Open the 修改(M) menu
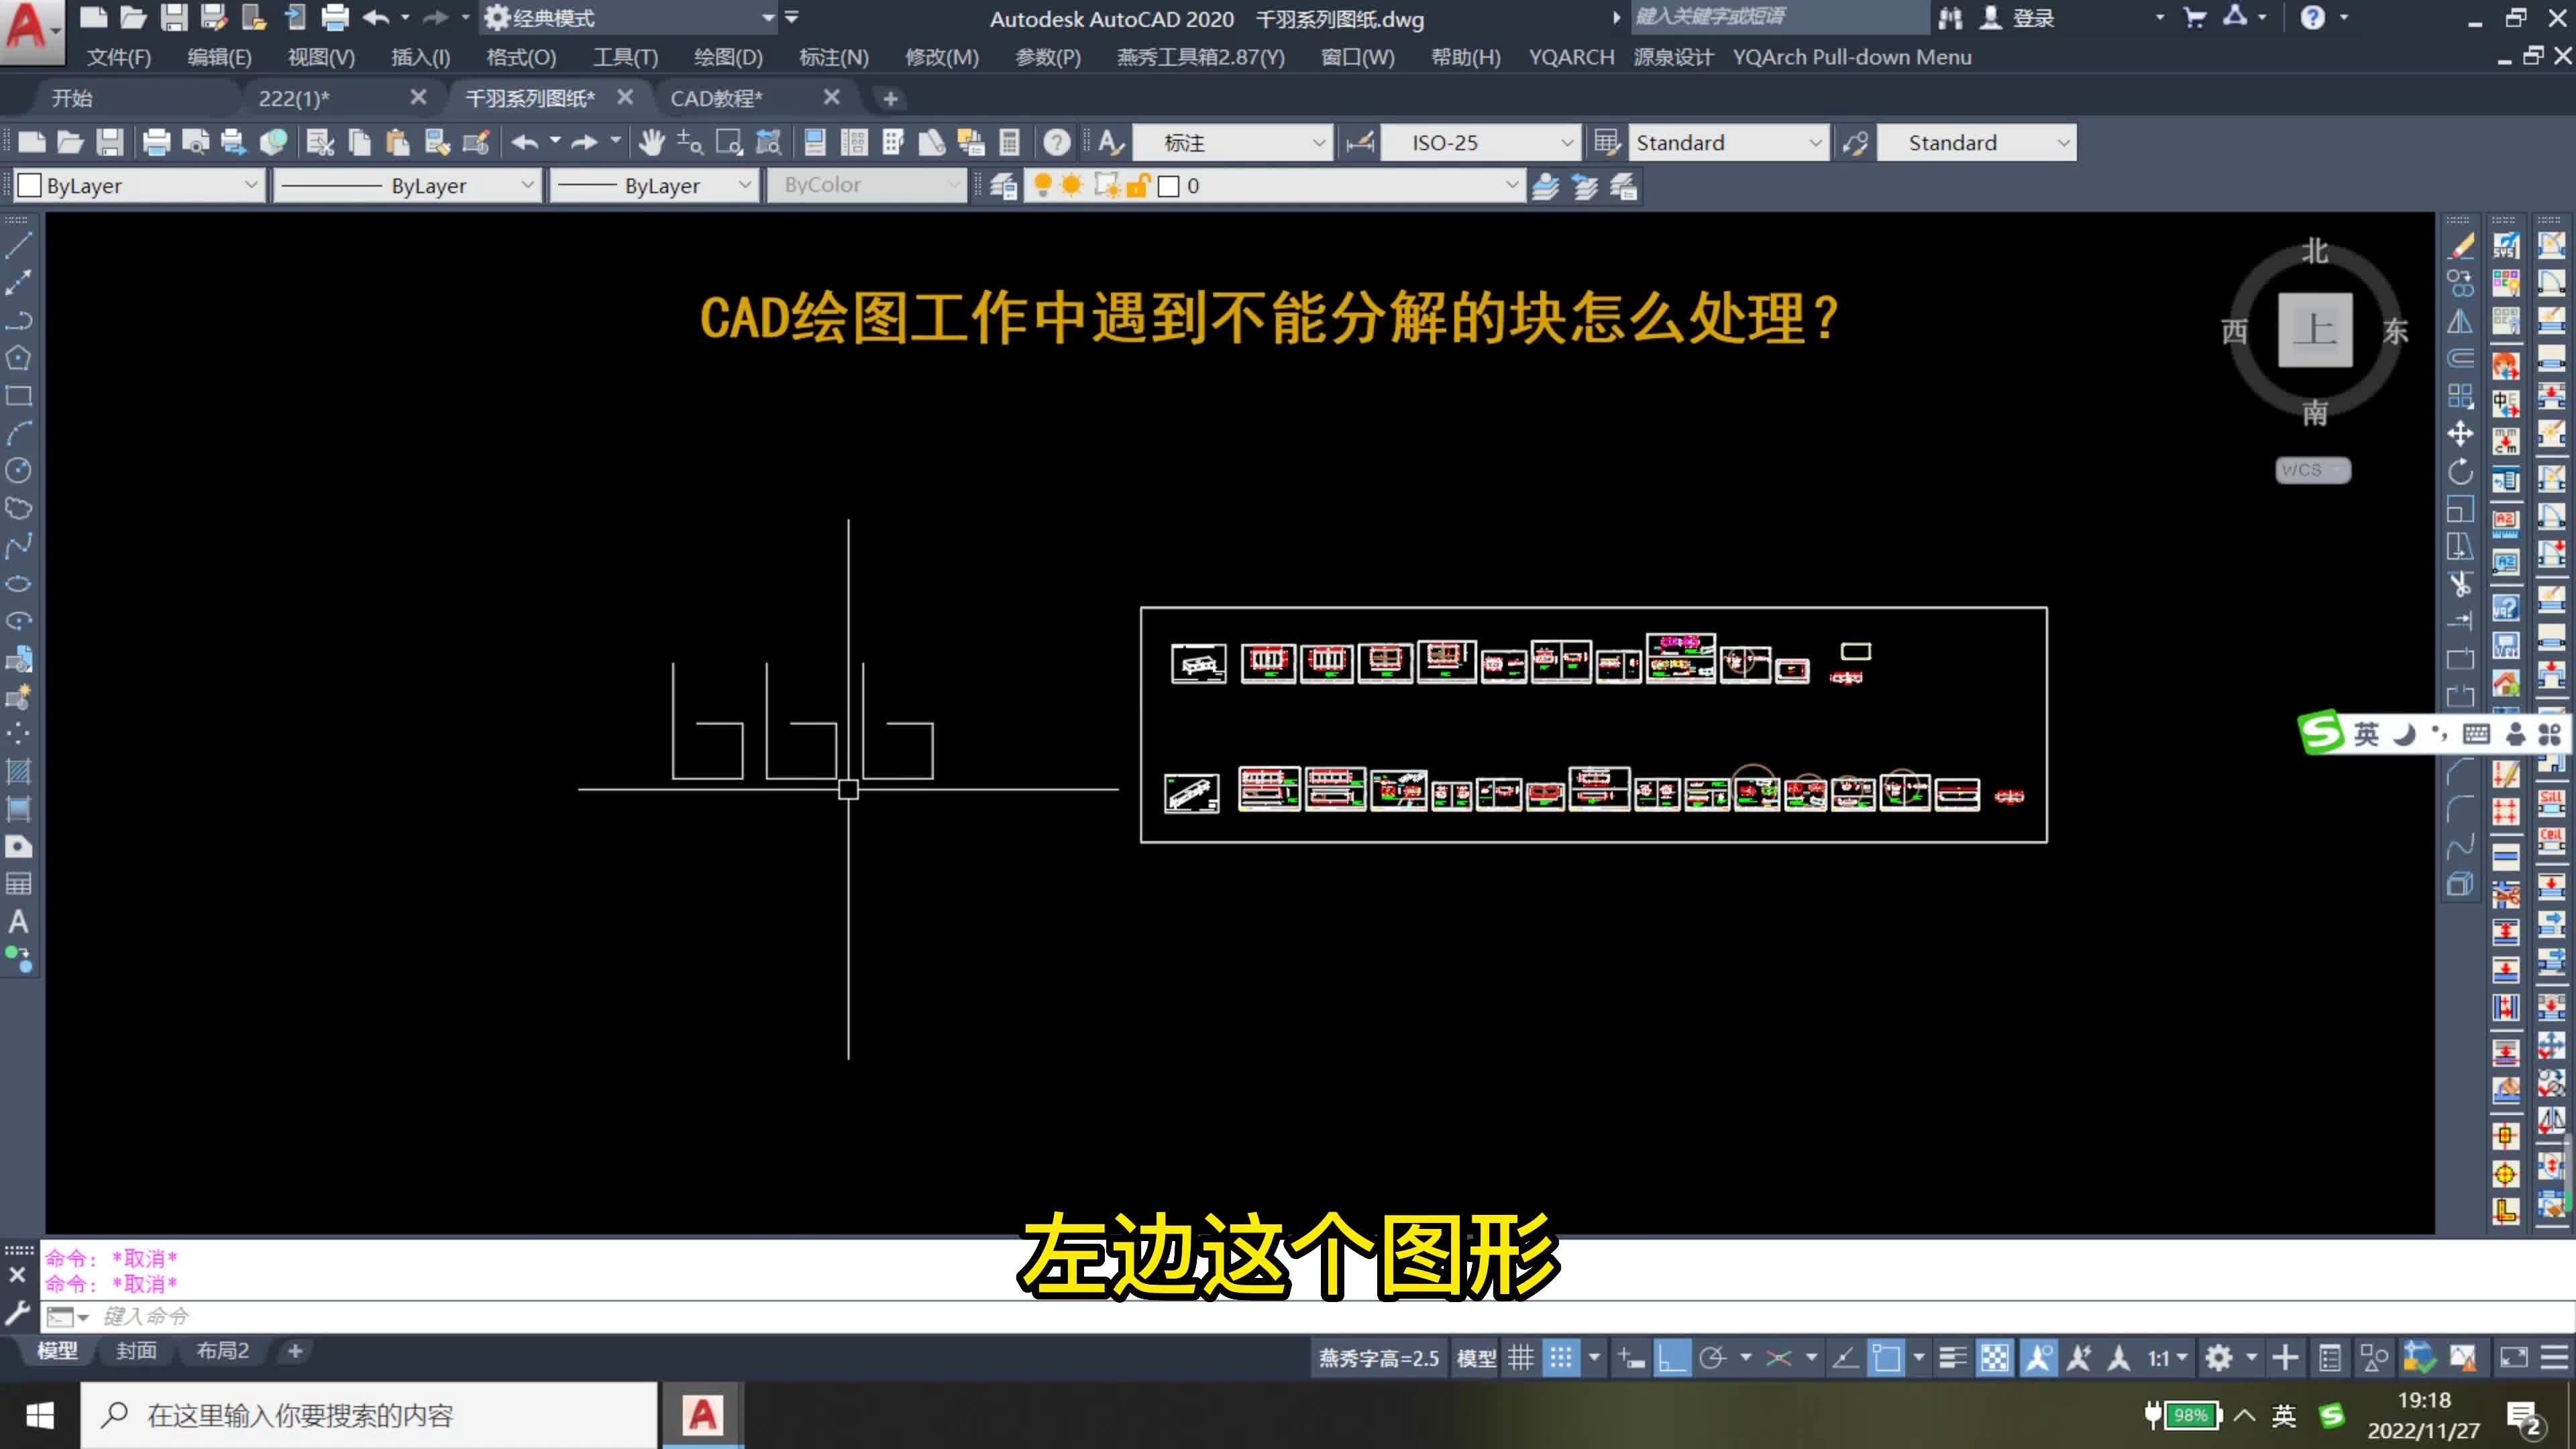2576x1449 pixels. tap(941, 57)
